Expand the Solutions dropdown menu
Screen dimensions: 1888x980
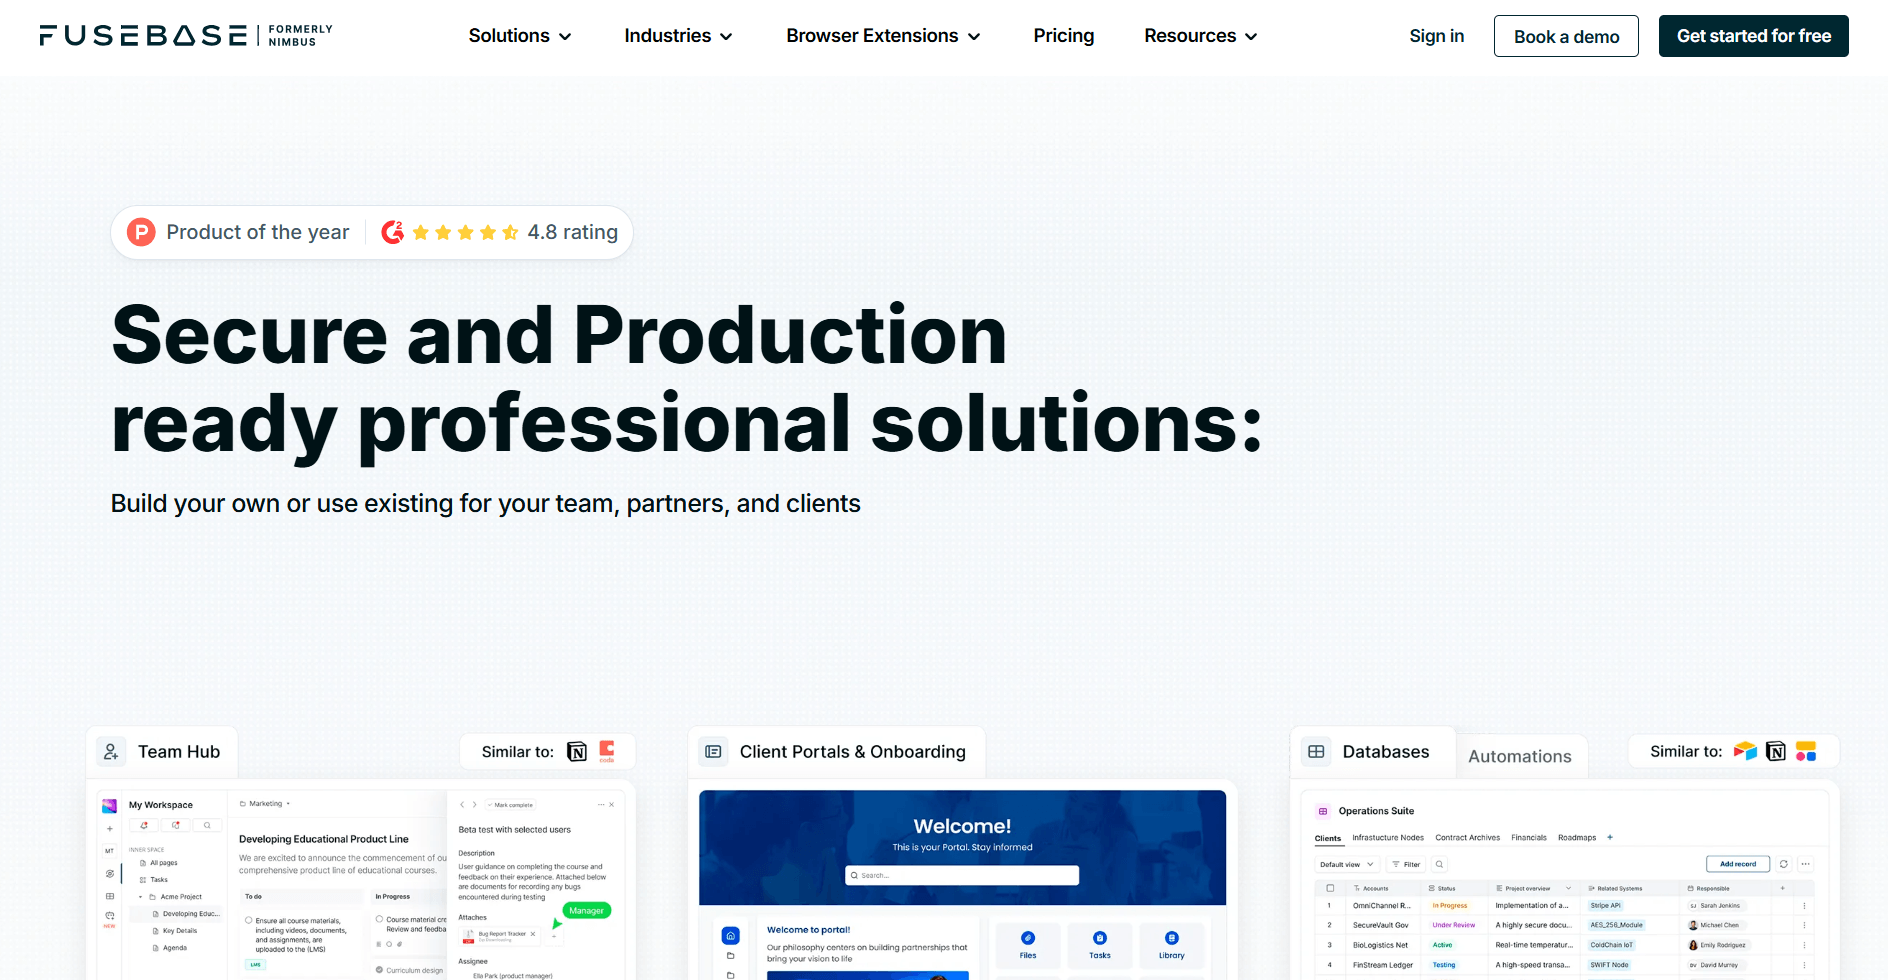(x=520, y=36)
